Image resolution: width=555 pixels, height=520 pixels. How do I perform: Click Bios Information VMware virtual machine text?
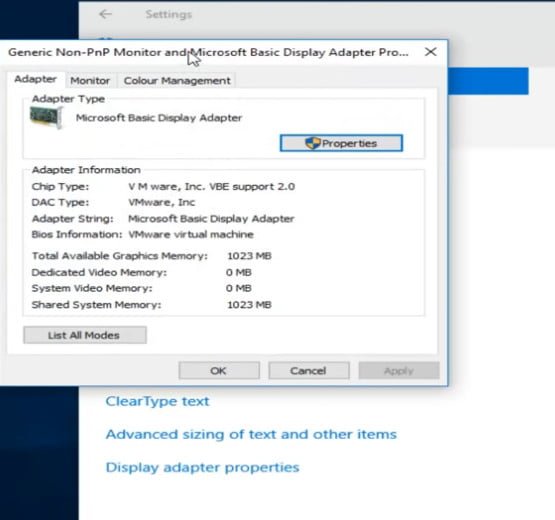click(x=191, y=234)
